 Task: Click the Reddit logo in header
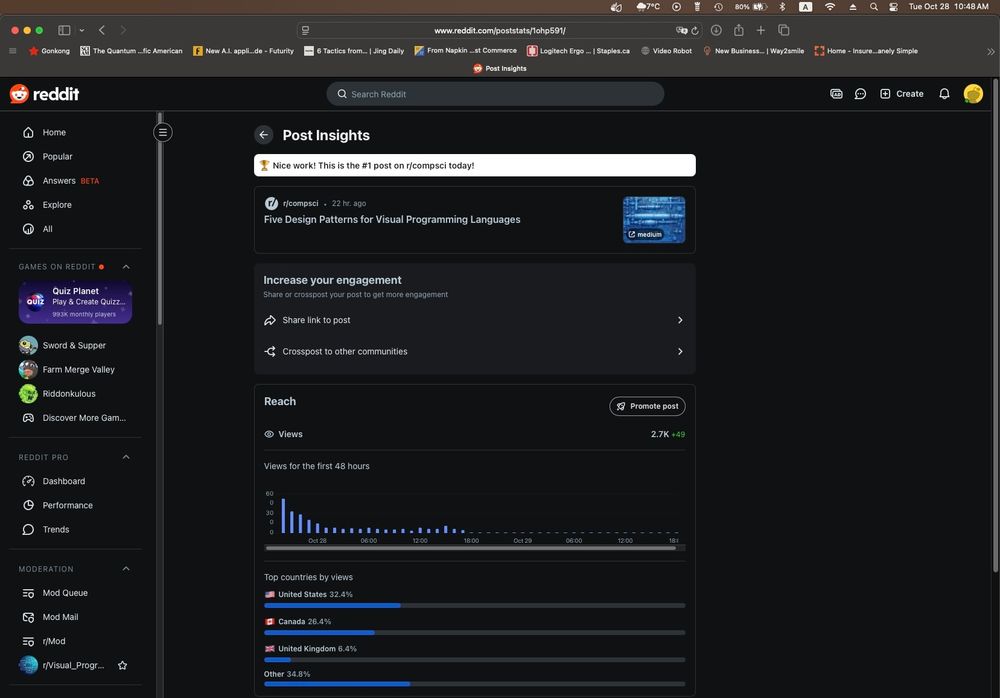click(45, 94)
